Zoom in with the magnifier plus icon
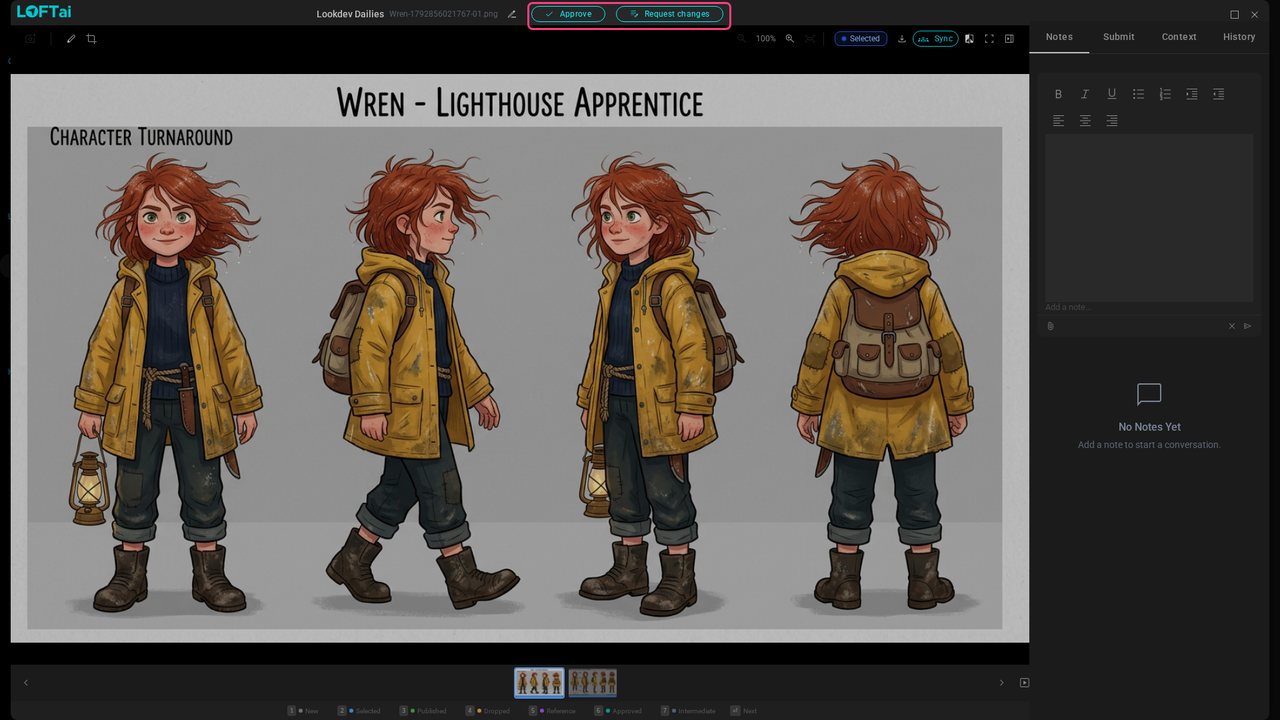 coord(790,39)
